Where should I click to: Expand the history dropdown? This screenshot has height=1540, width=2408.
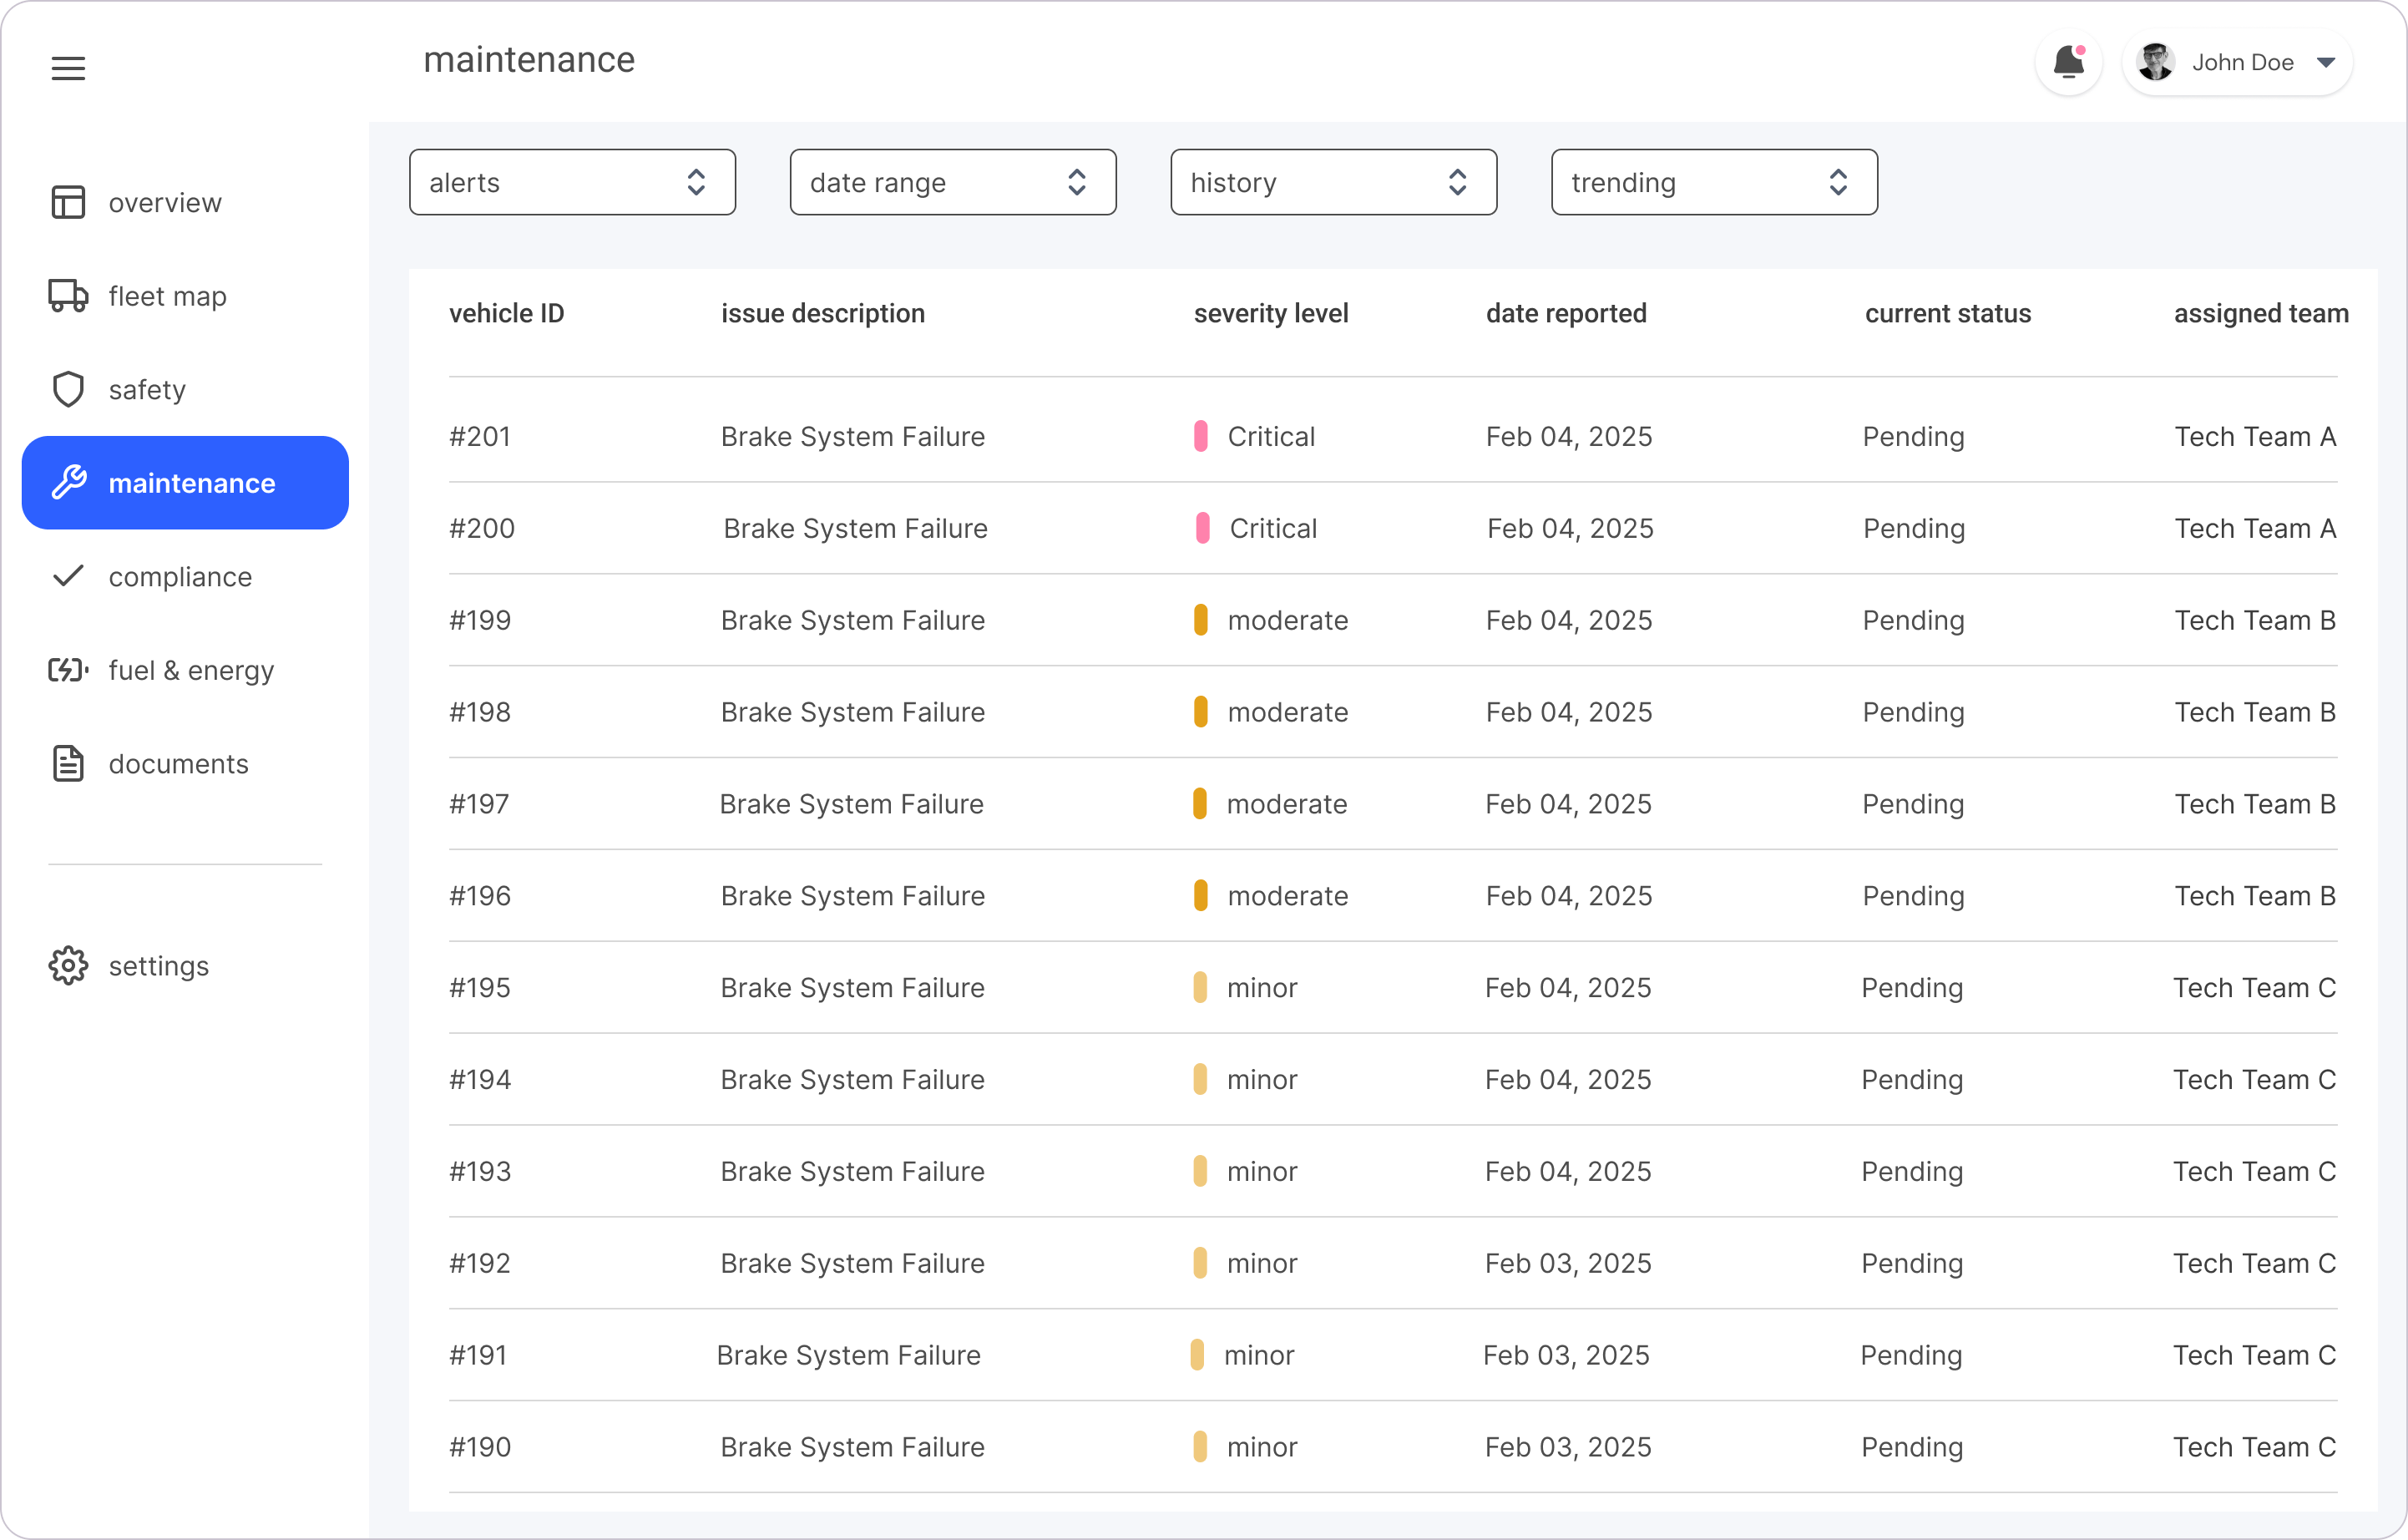coord(1333,182)
